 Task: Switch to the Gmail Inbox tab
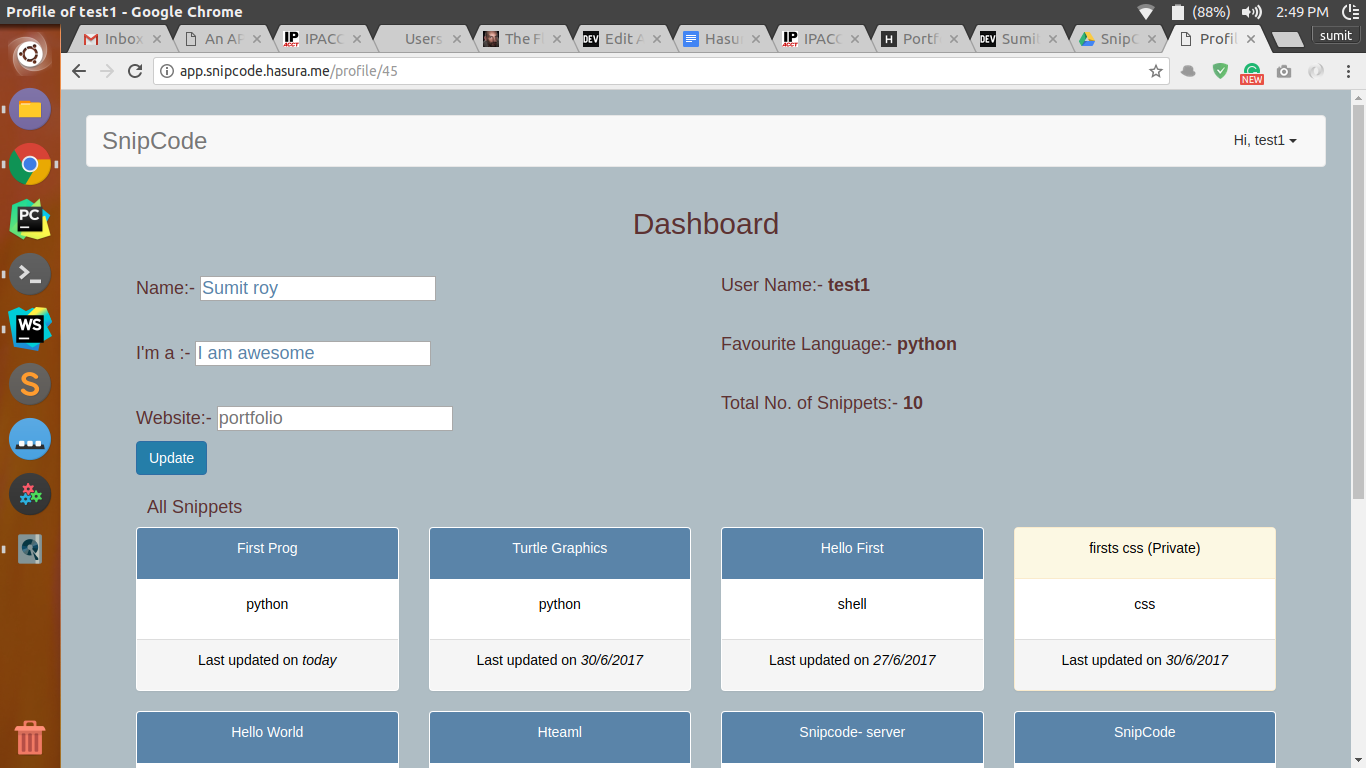[x=122, y=39]
